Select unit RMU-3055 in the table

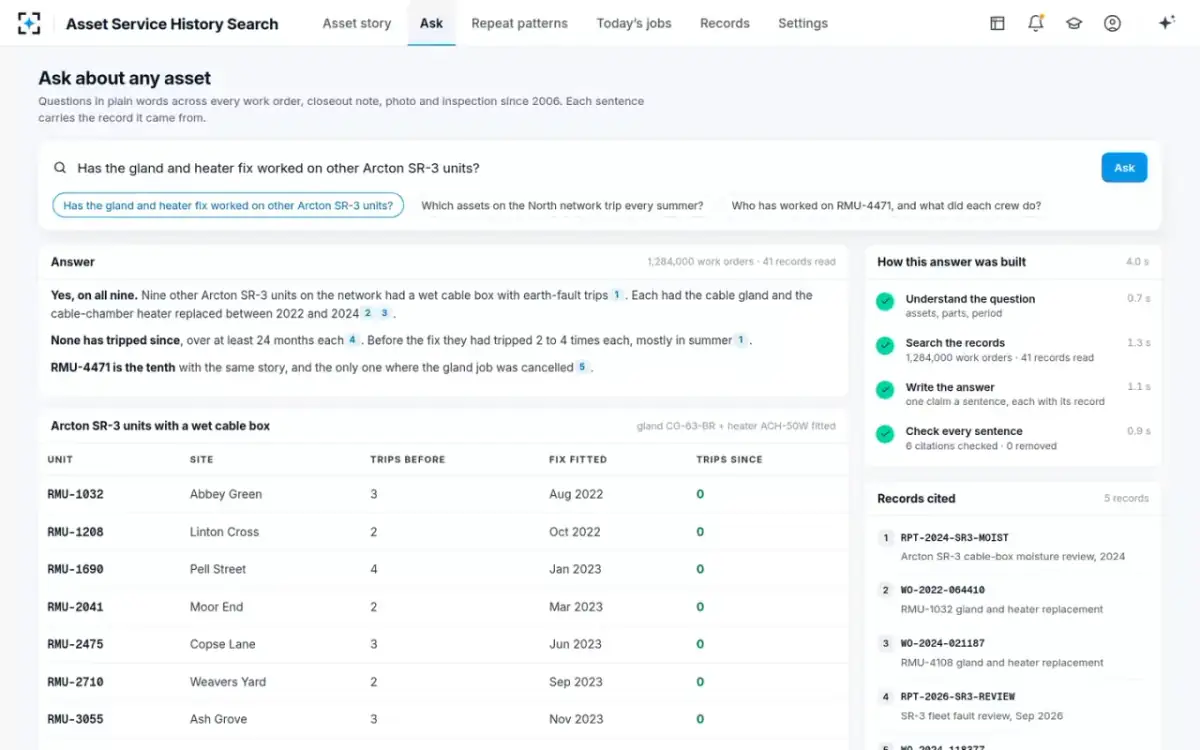(x=75, y=719)
